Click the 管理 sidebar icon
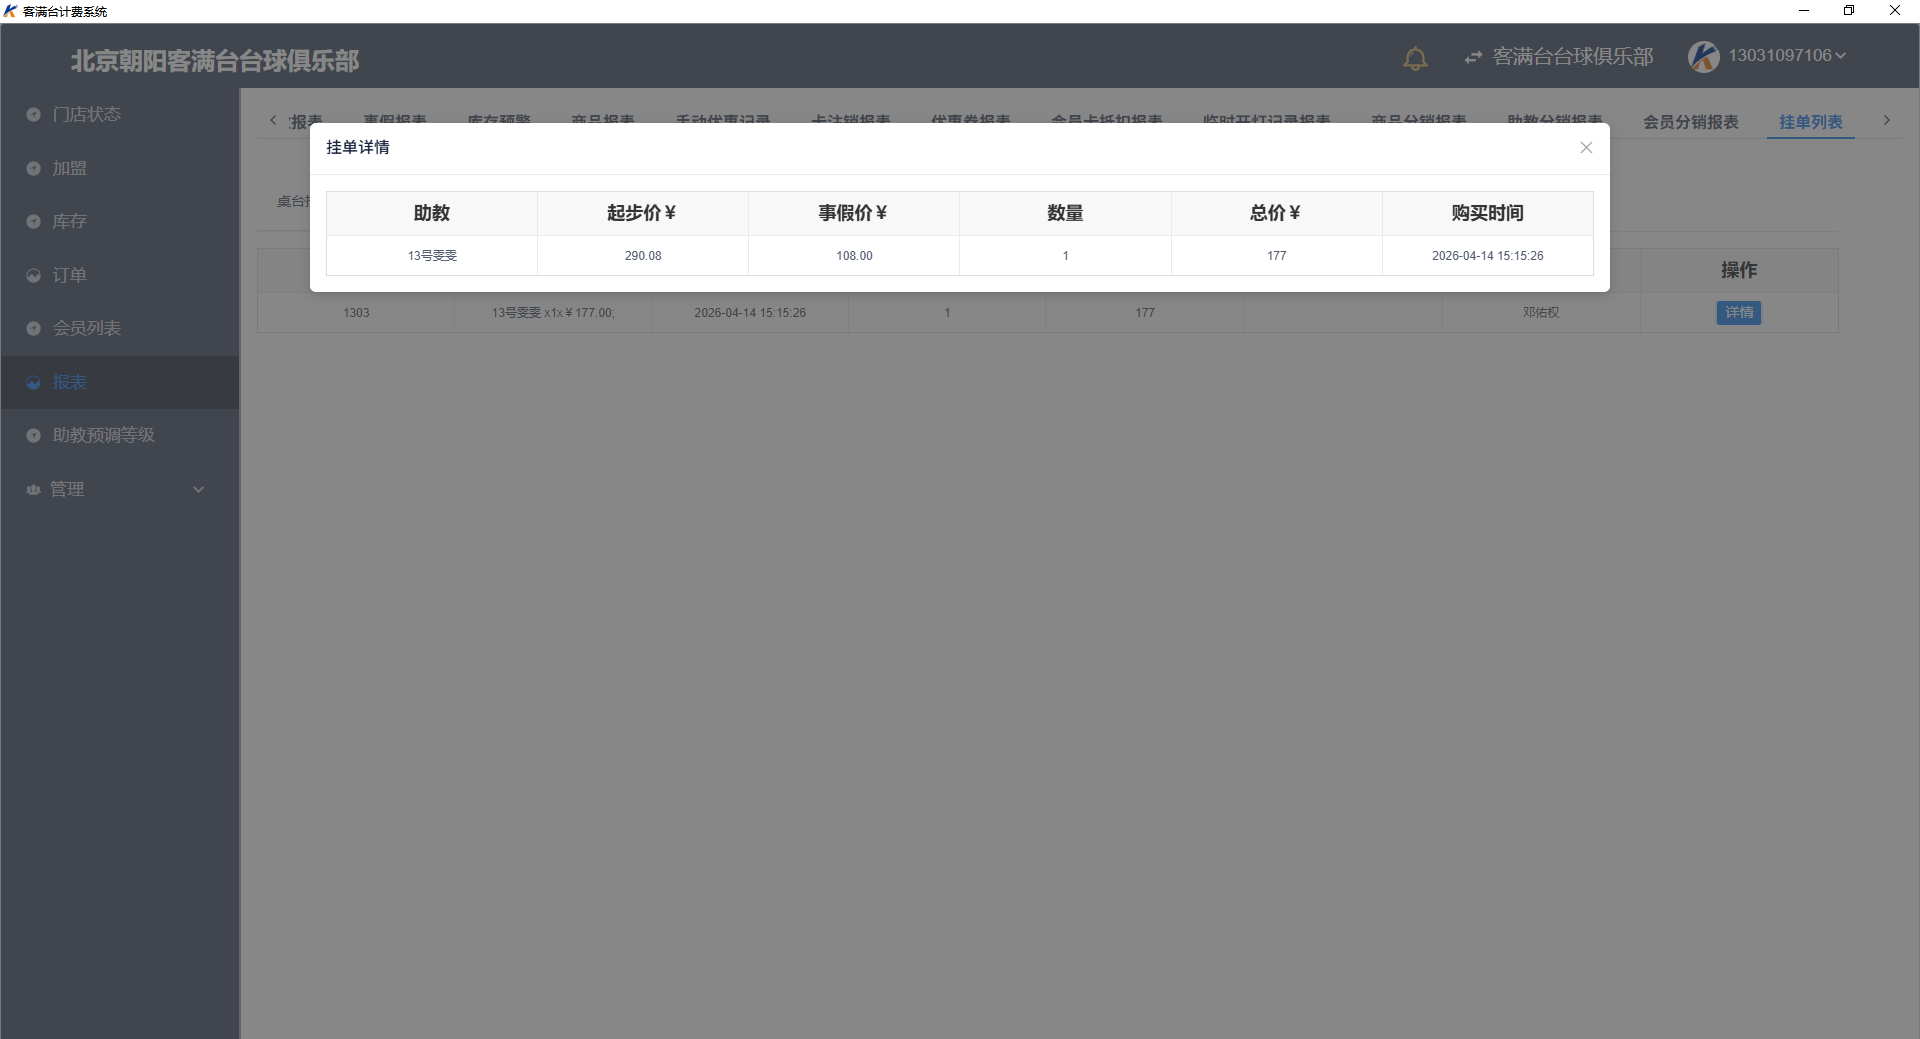 [x=33, y=489]
